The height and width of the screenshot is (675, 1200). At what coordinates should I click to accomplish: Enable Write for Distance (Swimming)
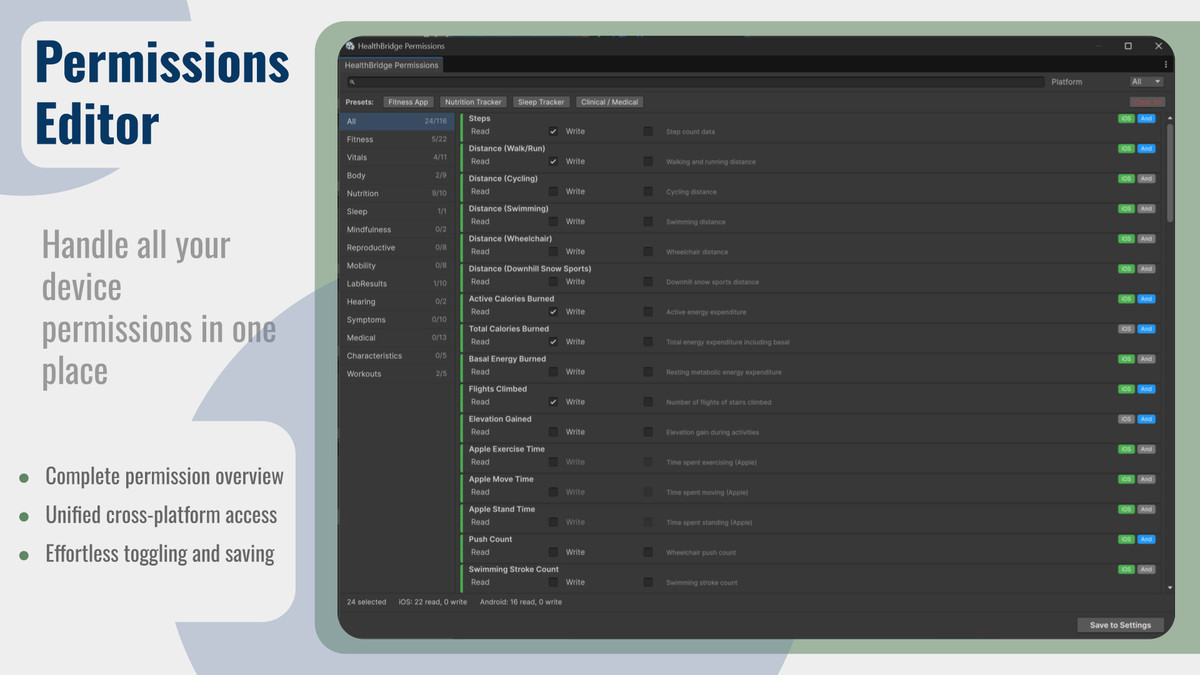pyautogui.click(x=648, y=221)
